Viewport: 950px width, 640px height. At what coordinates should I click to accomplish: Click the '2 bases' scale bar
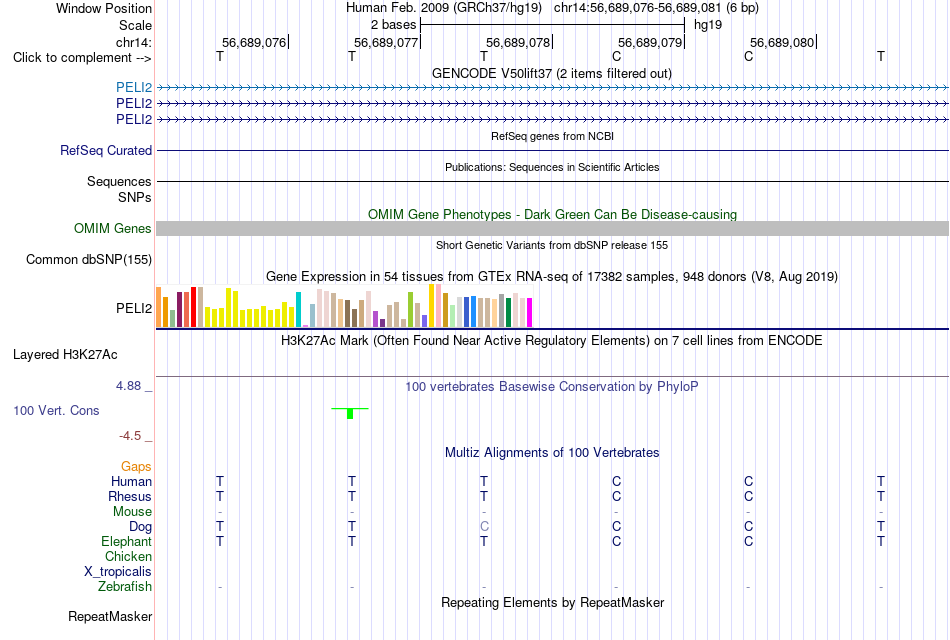tap(553, 25)
